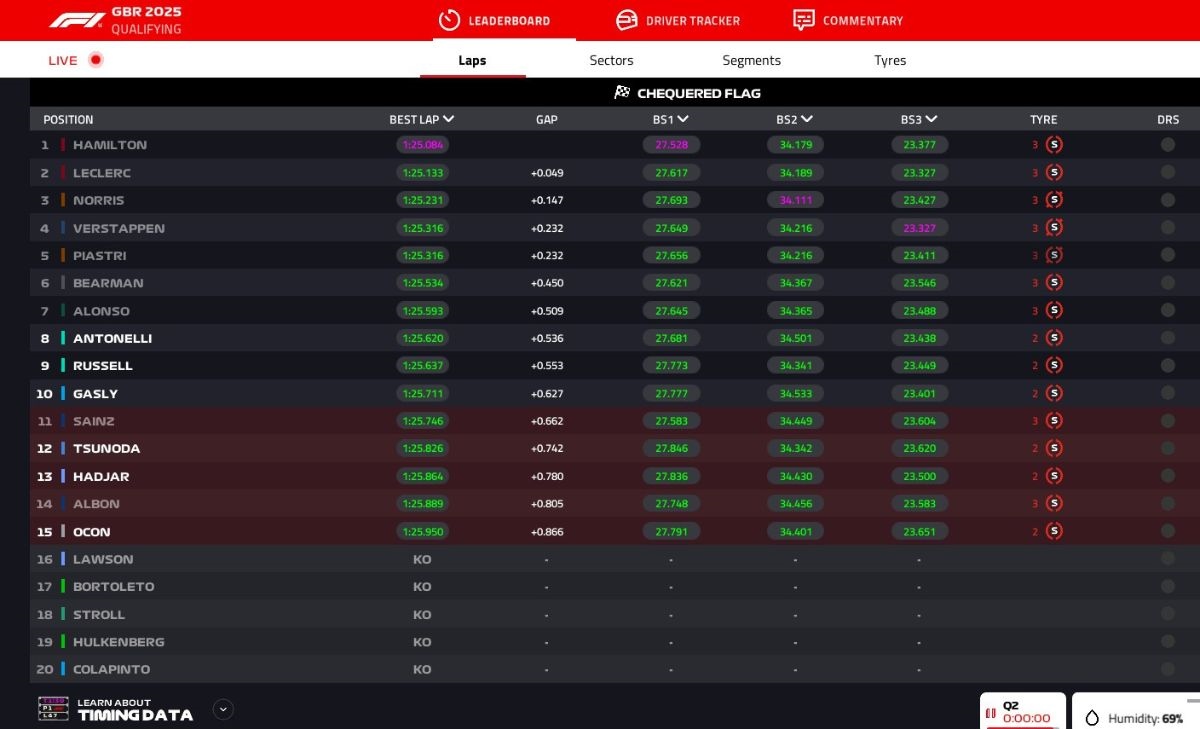
Task: Click the red LIVE indicator dot
Action: pyautogui.click(x=96, y=60)
